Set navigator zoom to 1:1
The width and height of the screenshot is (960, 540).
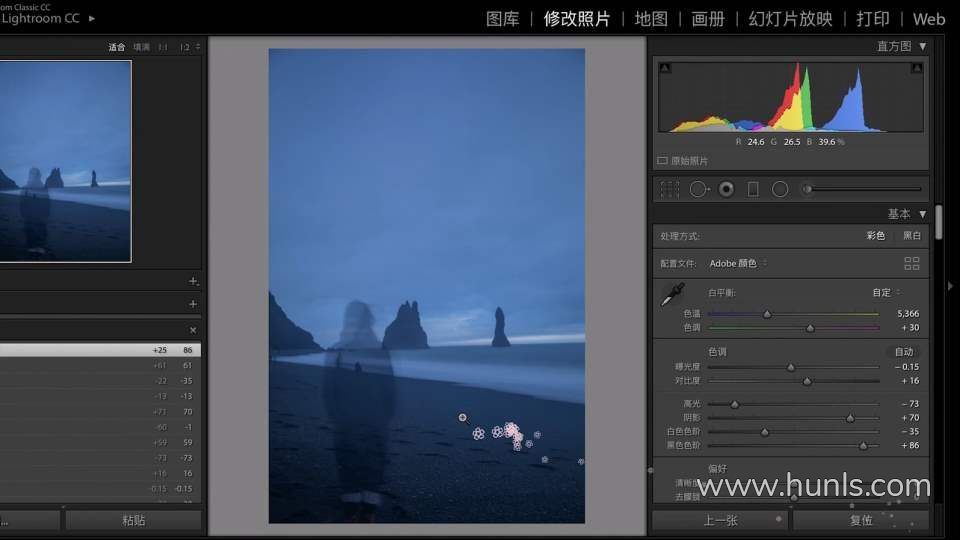tap(162, 47)
